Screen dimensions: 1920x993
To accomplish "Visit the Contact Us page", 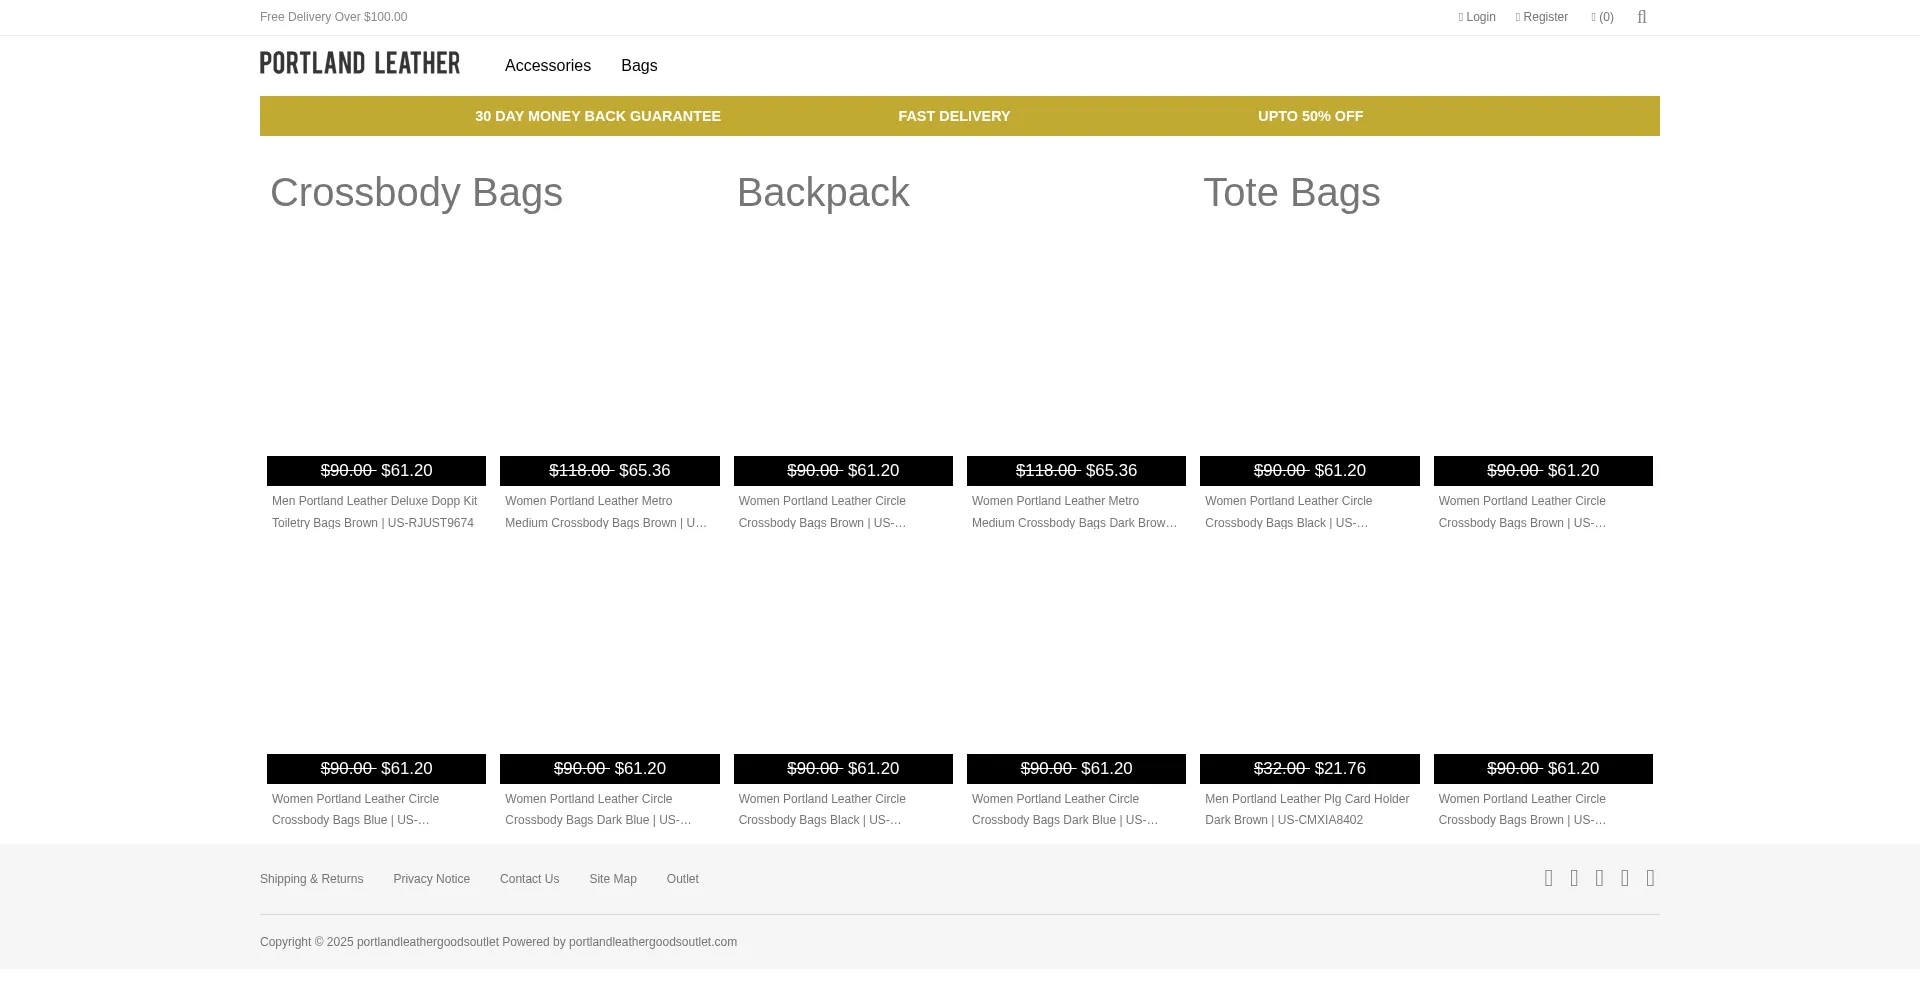I will (529, 879).
